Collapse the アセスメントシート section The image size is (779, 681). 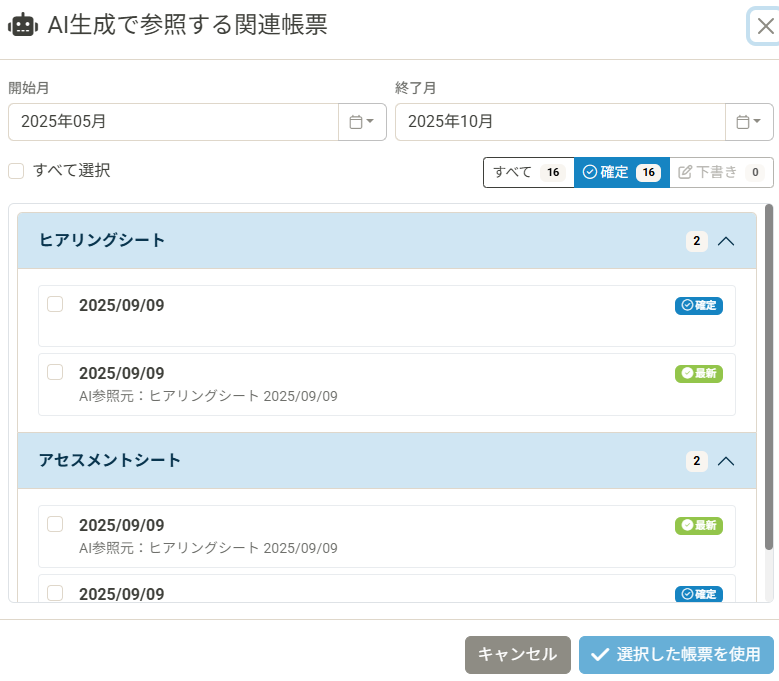[727, 461]
